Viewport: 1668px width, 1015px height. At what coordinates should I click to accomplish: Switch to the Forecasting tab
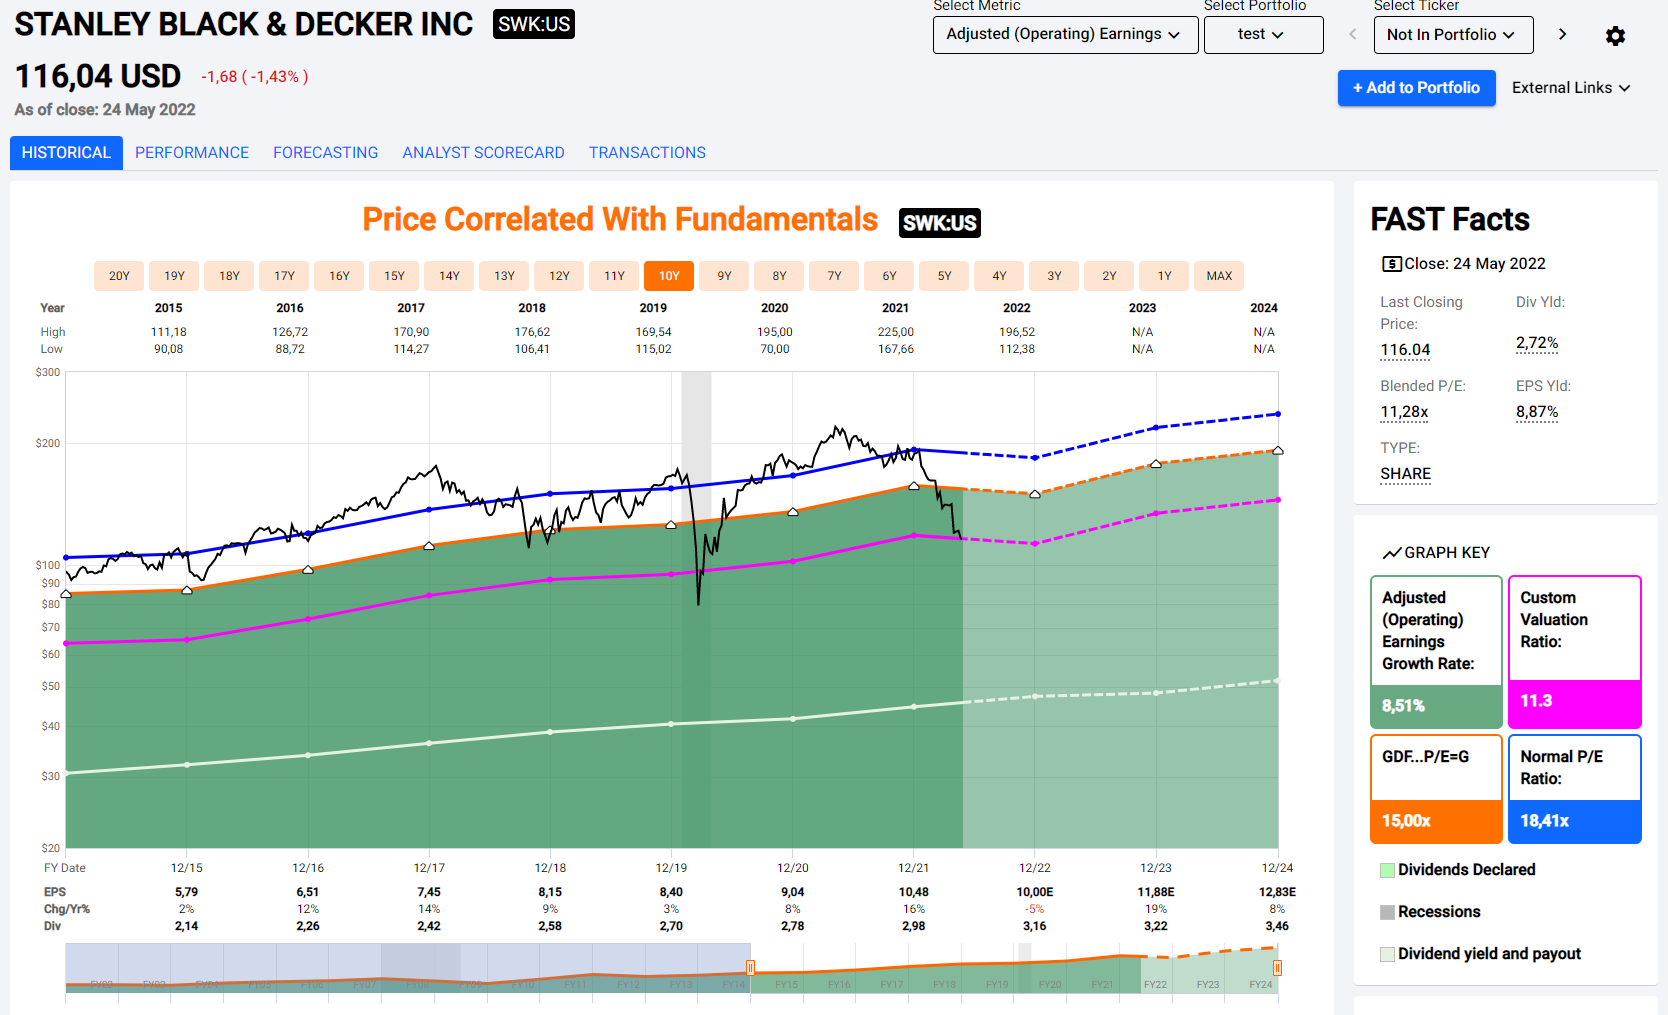(x=325, y=153)
